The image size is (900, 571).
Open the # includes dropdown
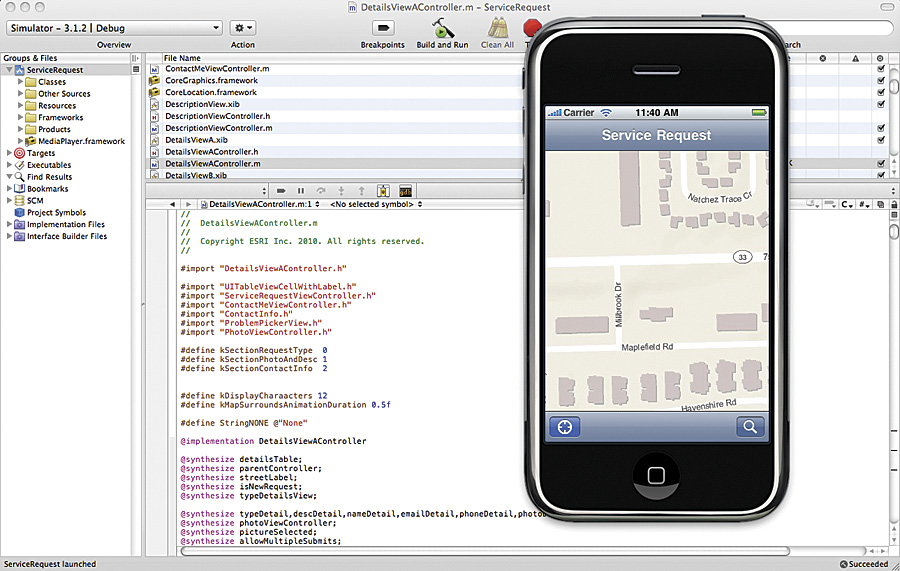pos(864,204)
